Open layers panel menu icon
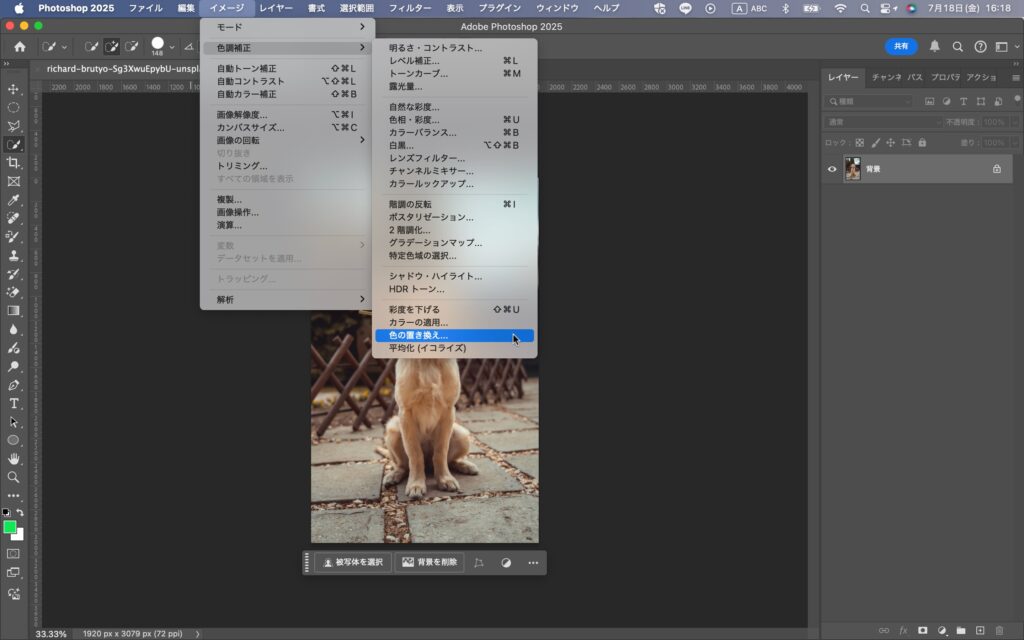The height and width of the screenshot is (640, 1024). click(1016, 78)
